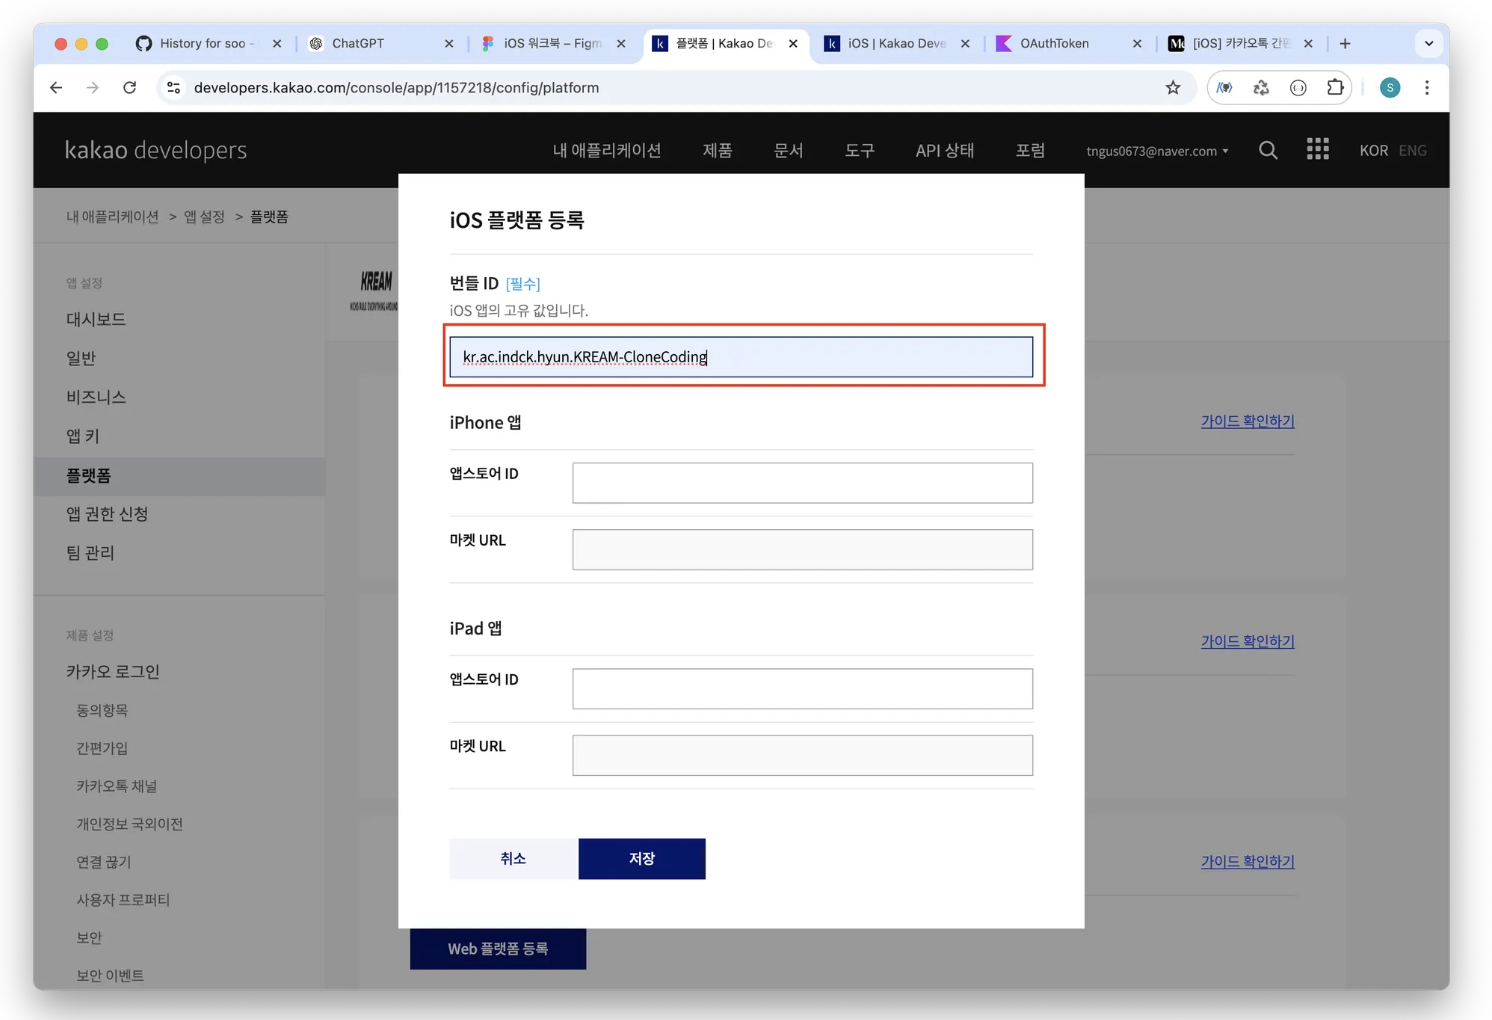Click Web 플랫폼 등록 button
The image size is (1492, 1020).
point(498,949)
